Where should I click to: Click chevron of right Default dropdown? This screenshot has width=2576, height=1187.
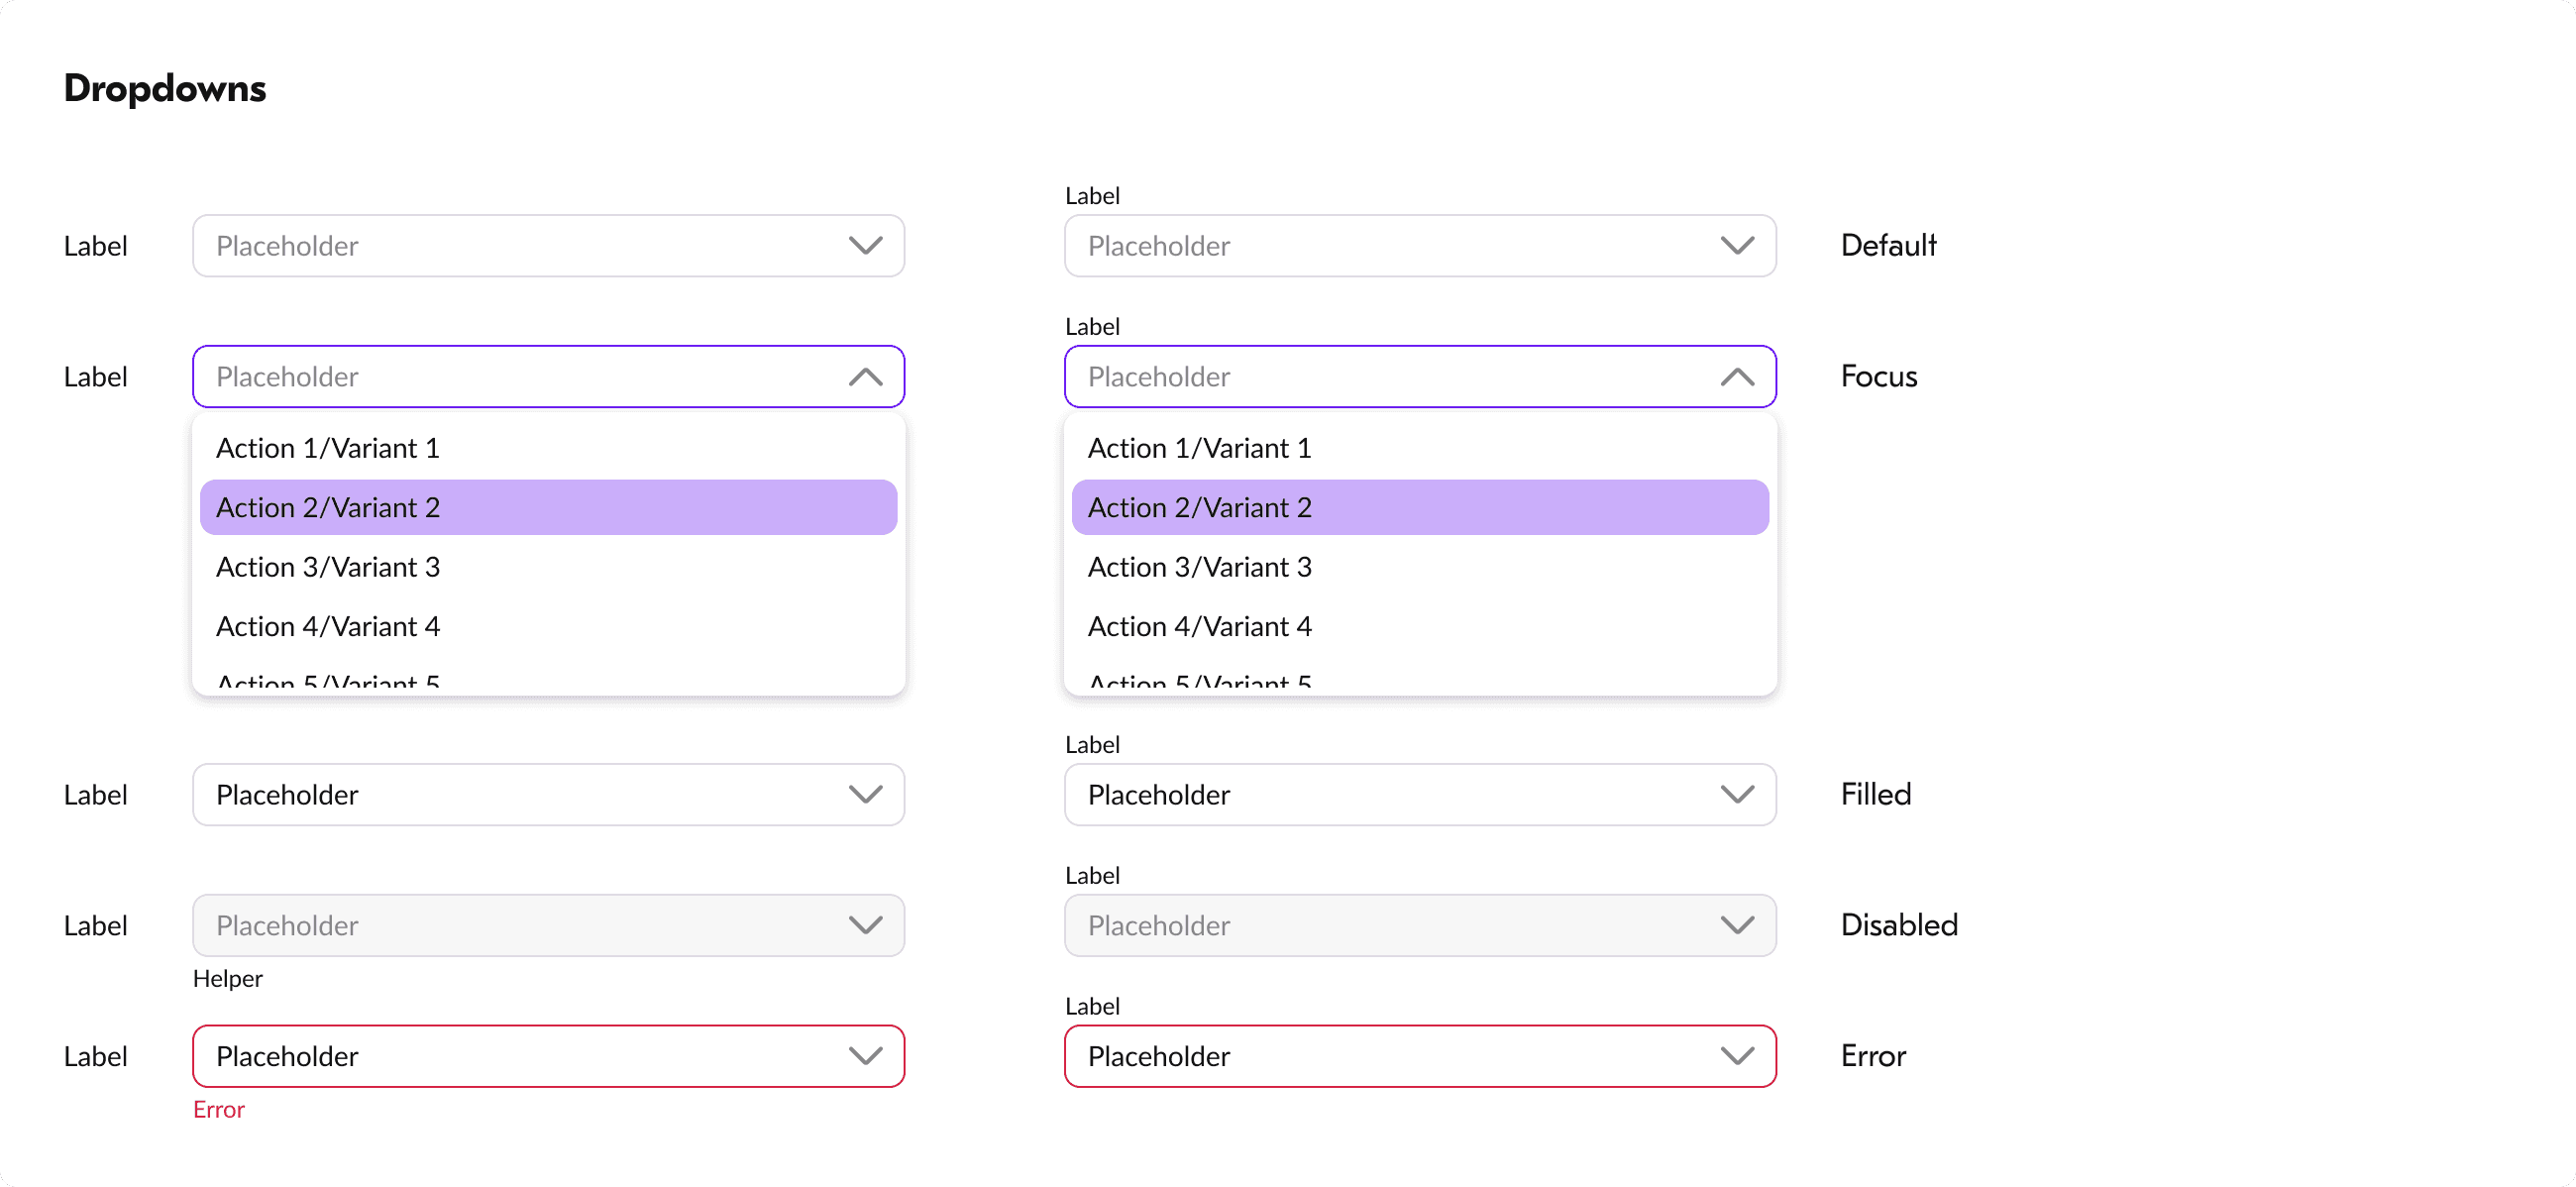[1737, 246]
